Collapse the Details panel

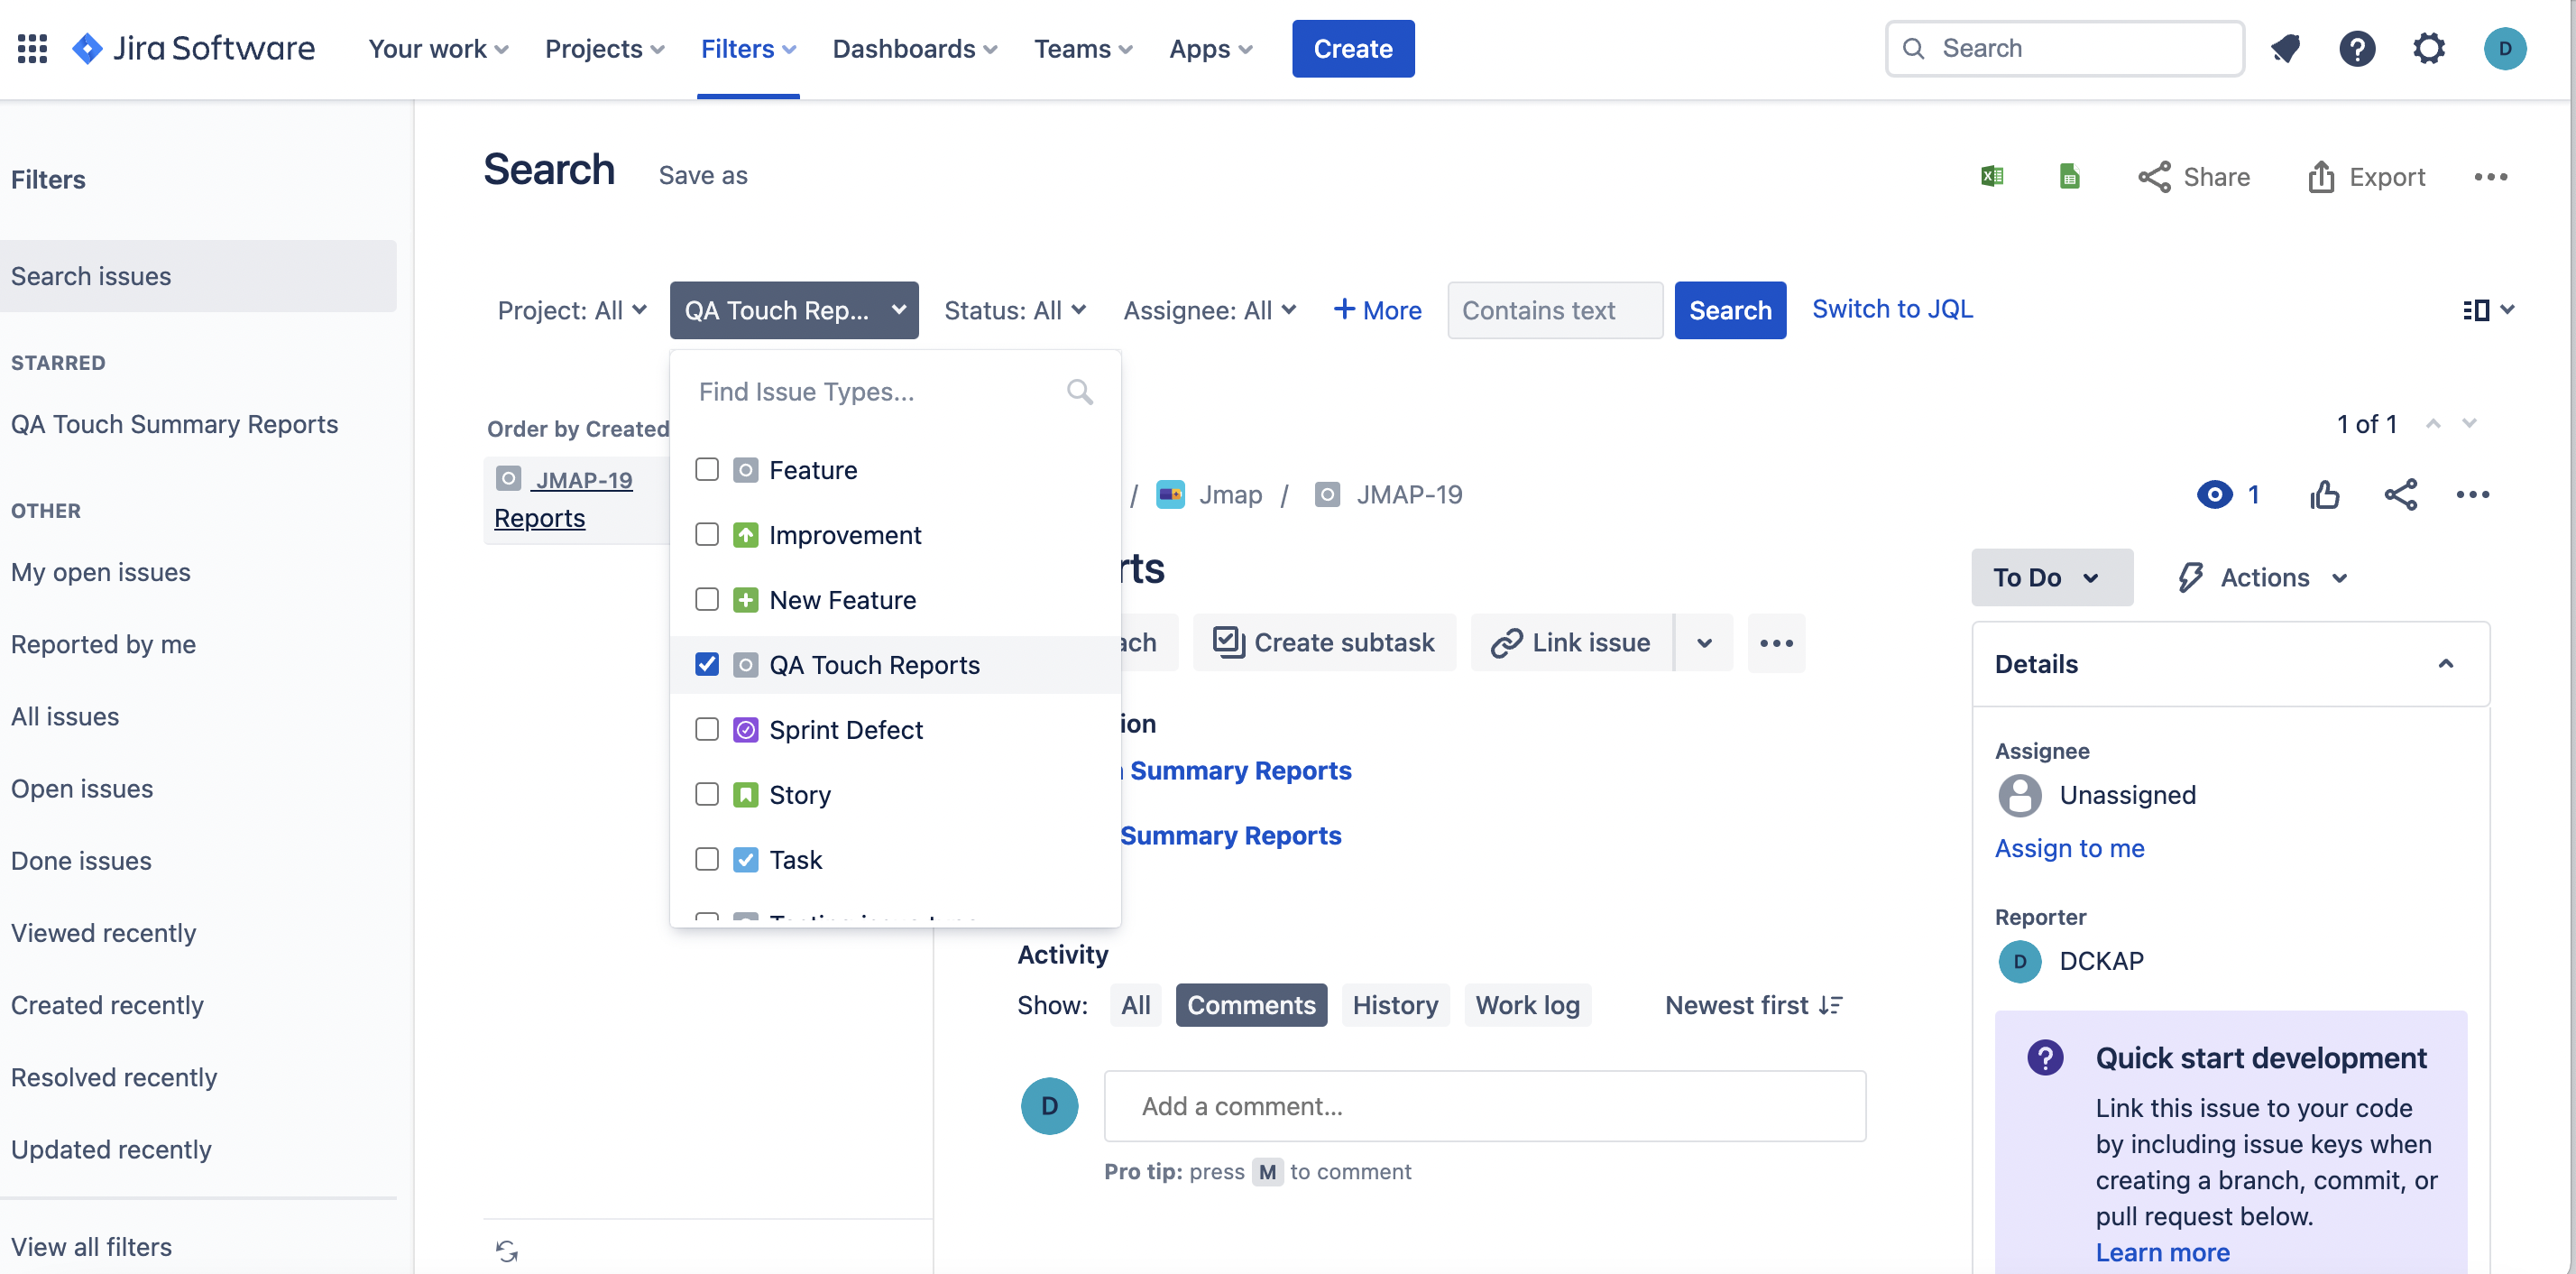pos(2446,663)
